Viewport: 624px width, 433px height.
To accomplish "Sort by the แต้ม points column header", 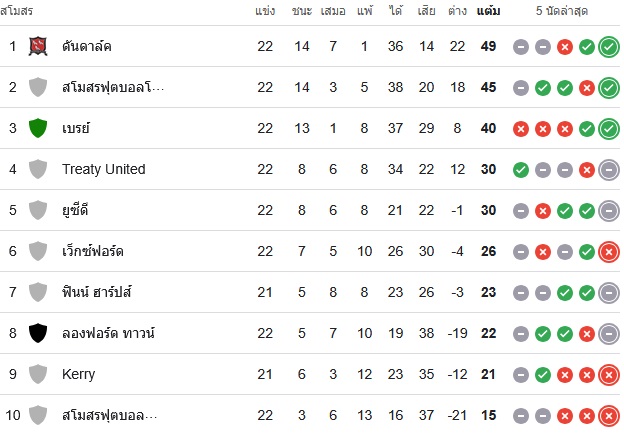I will [488, 11].
